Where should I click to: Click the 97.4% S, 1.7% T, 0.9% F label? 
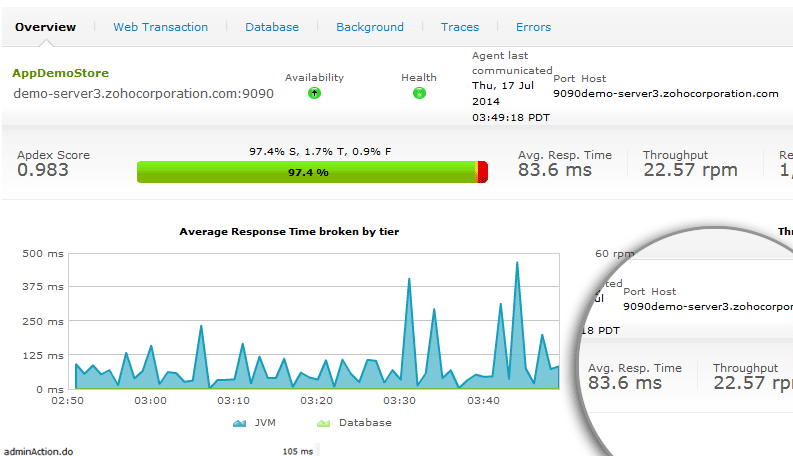[320, 152]
